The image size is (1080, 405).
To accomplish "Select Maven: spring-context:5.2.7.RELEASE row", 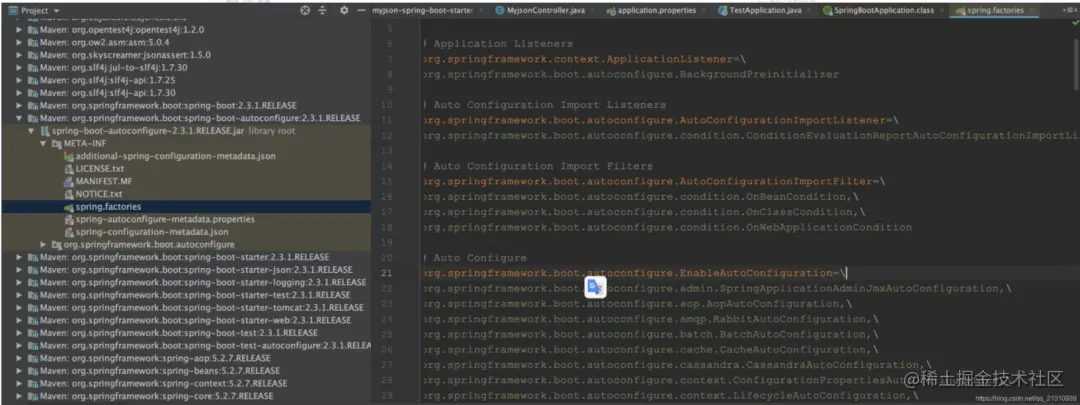I will (186, 383).
